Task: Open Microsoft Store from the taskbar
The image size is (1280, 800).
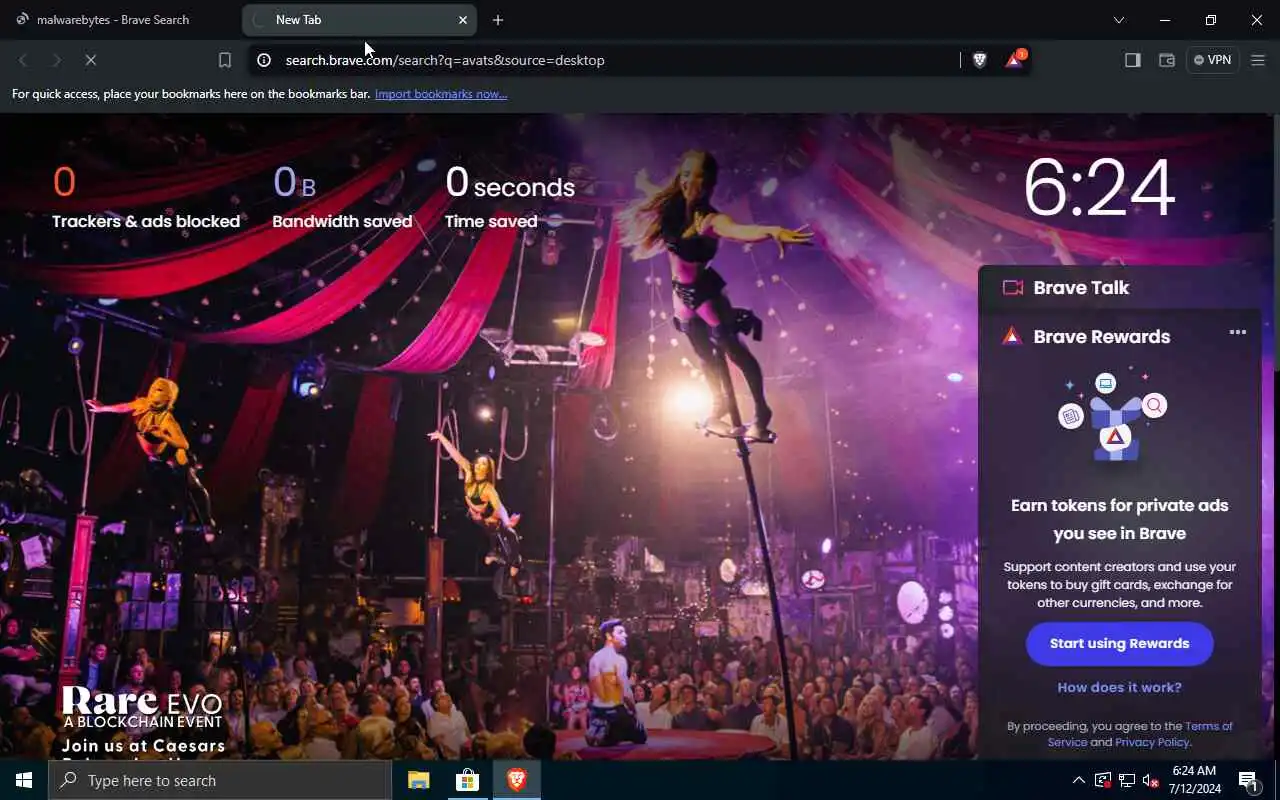Action: click(x=468, y=780)
